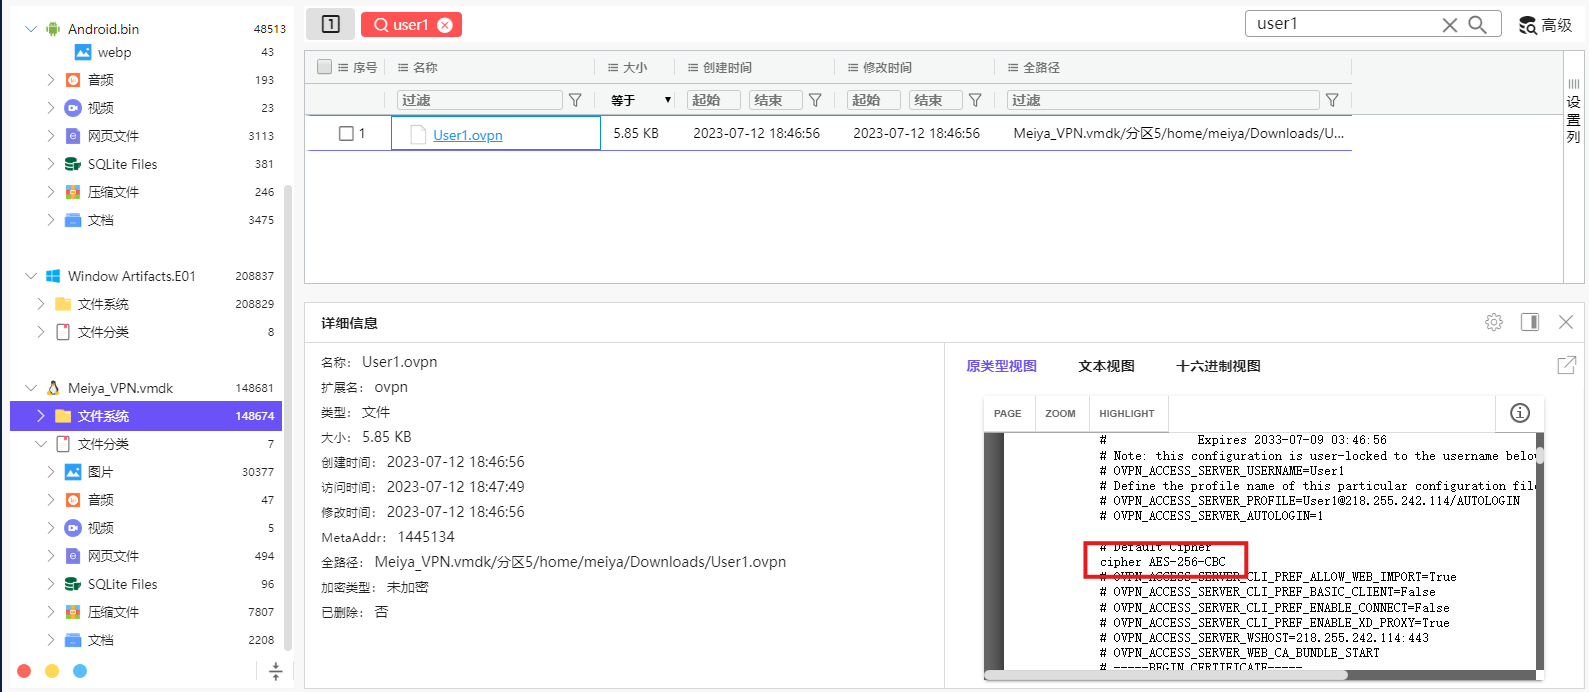Viewport: 1589px width, 692px height.
Task: Select 文档 icon with count 2208
Action: coord(73,639)
